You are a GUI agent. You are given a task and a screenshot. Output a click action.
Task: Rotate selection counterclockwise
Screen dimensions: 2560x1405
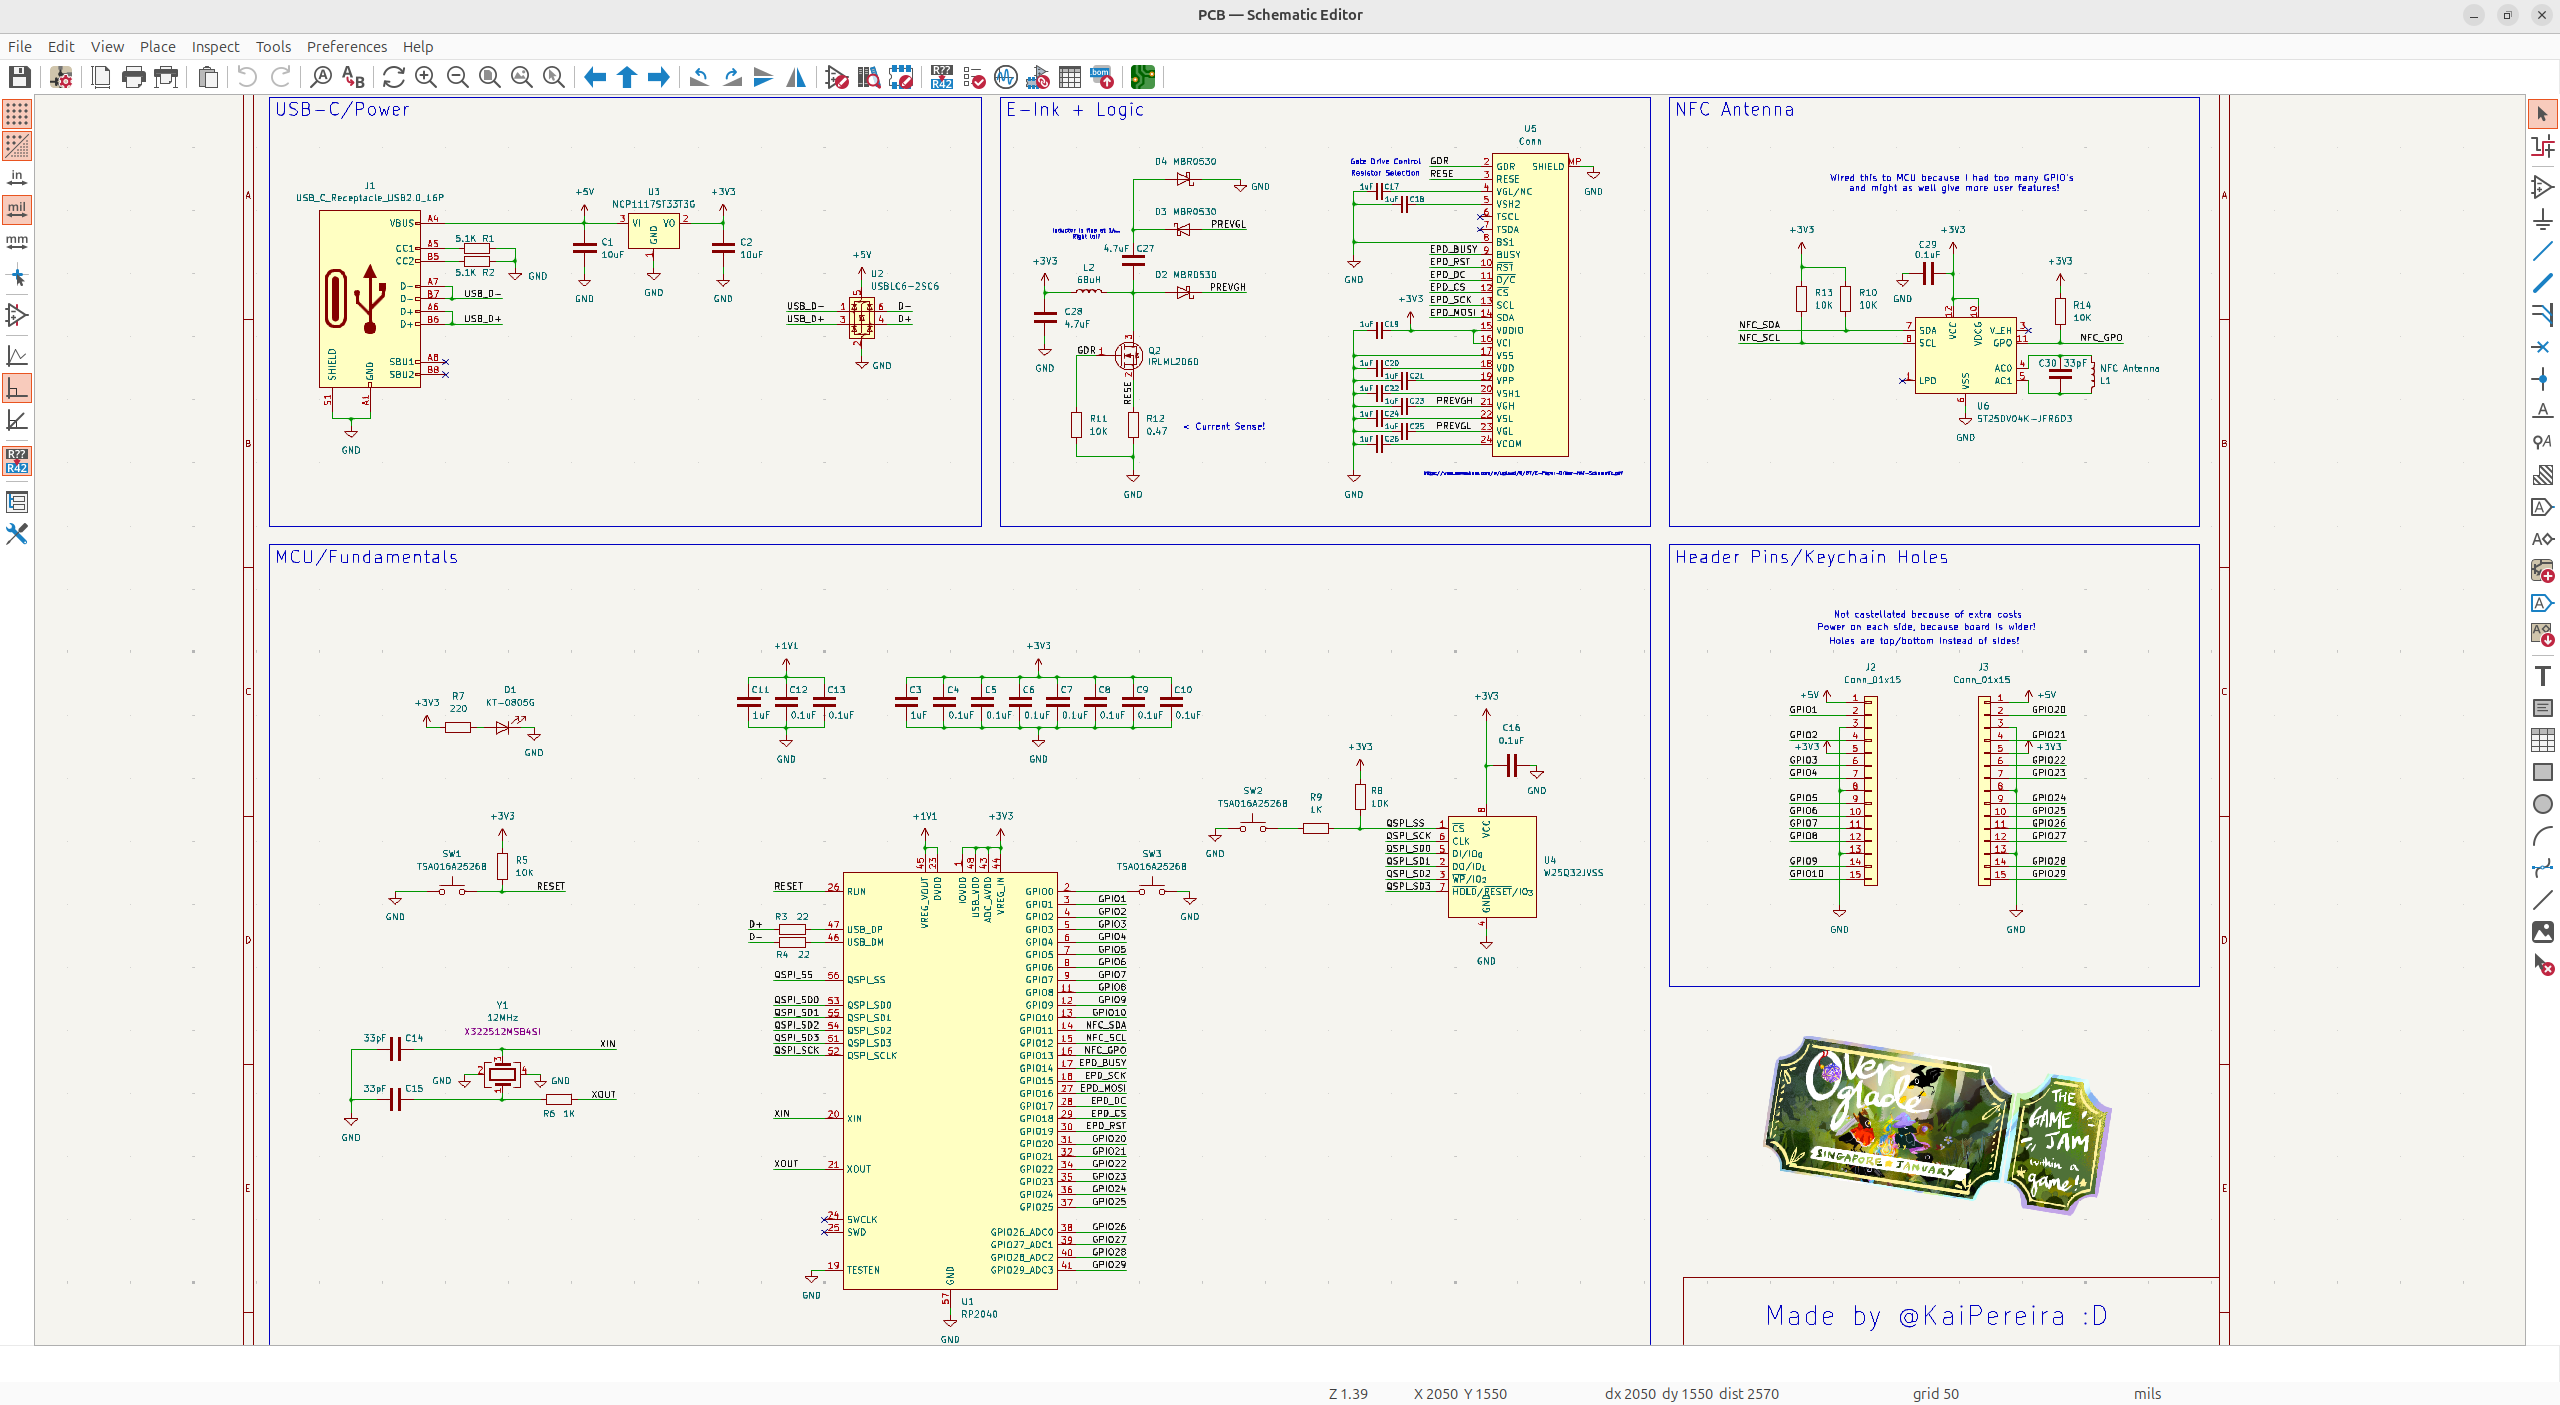pyautogui.click(x=700, y=77)
